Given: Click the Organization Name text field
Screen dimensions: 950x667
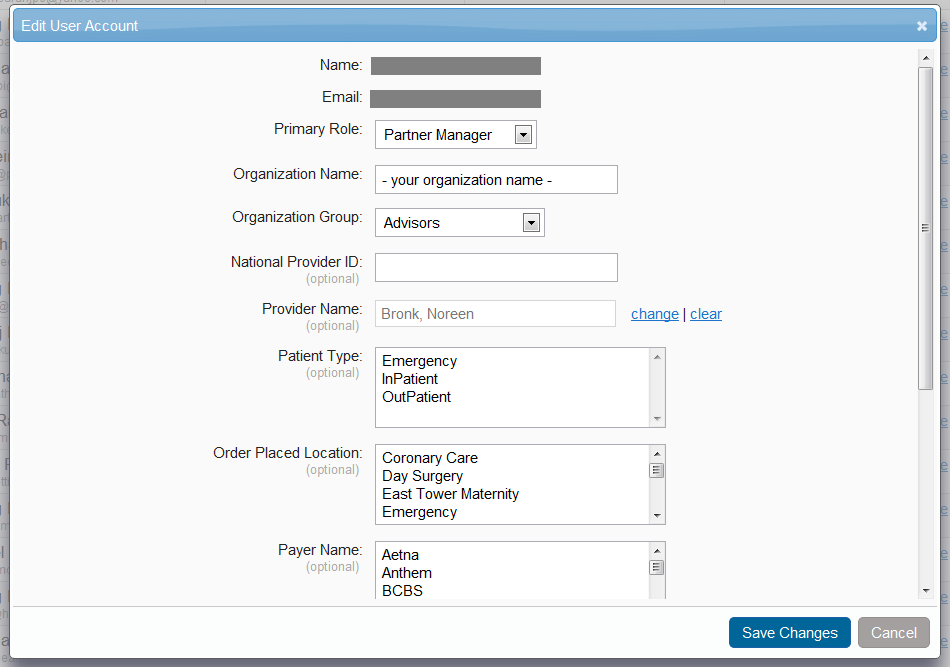Looking at the screenshot, I should 496,180.
